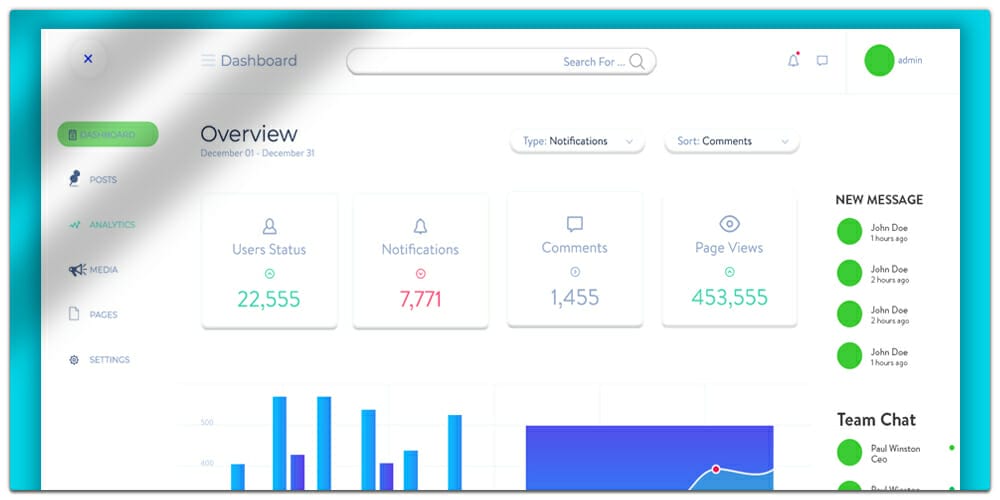The width and height of the screenshot is (1000, 500).
Task: Click the Overview heading
Action: click(249, 134)
